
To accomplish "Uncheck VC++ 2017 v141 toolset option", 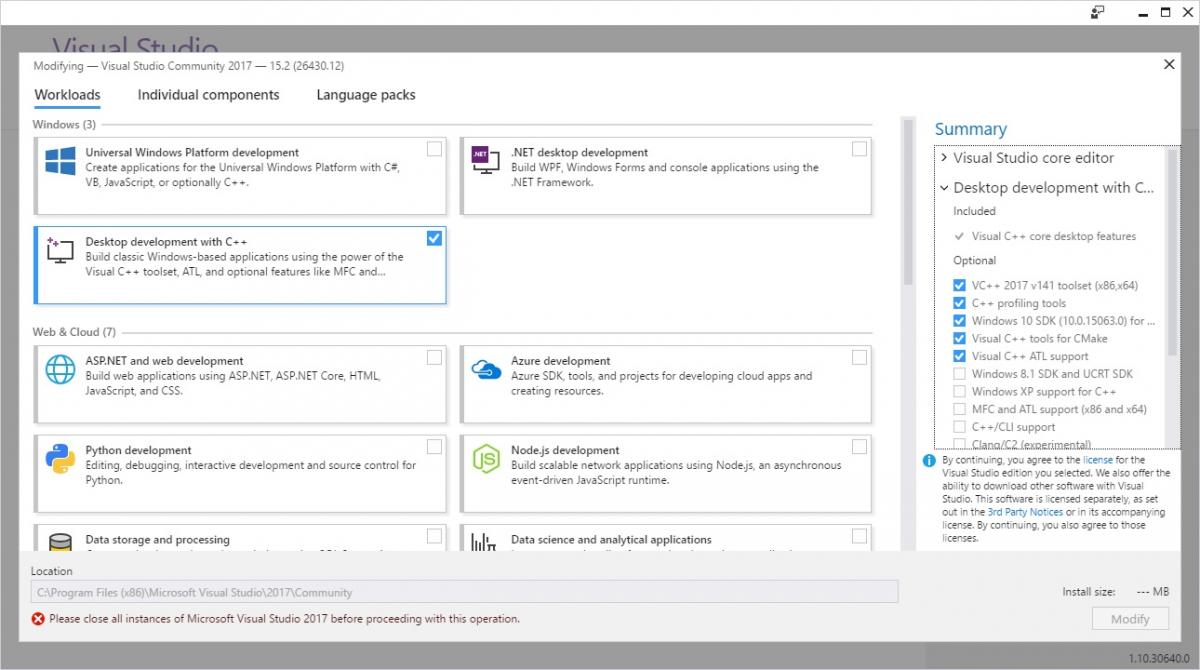I will pos(960,286).
